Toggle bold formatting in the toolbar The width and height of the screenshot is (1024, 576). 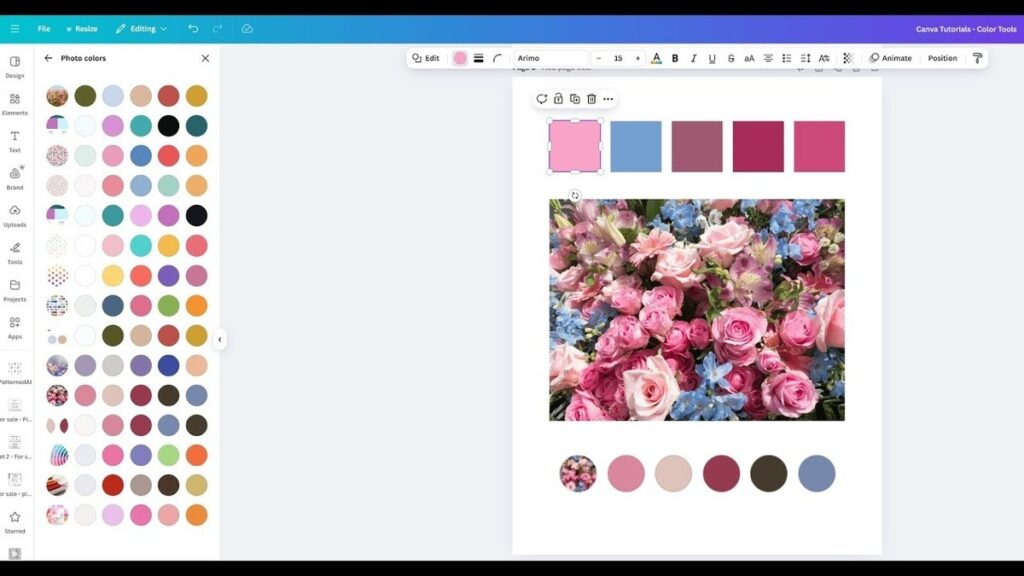(675, 58)
